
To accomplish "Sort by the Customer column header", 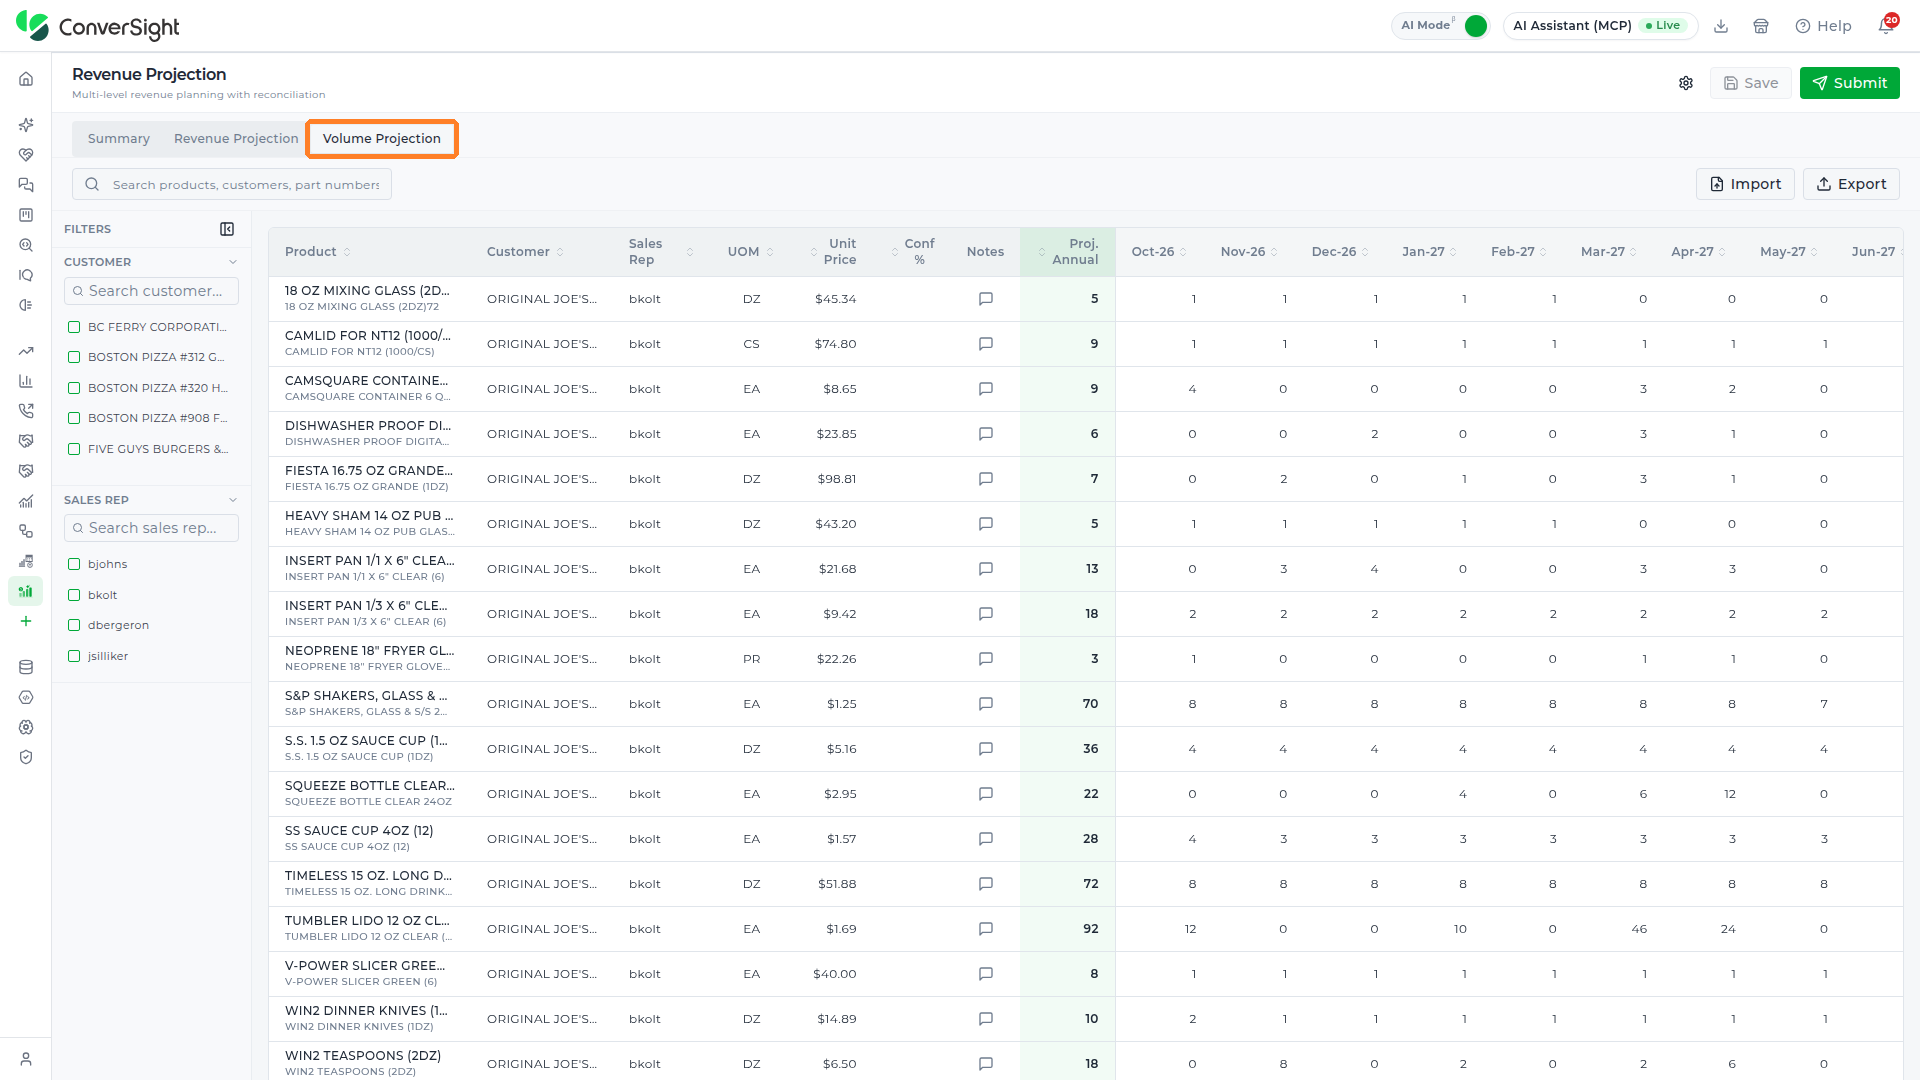I will coord(526,252).
